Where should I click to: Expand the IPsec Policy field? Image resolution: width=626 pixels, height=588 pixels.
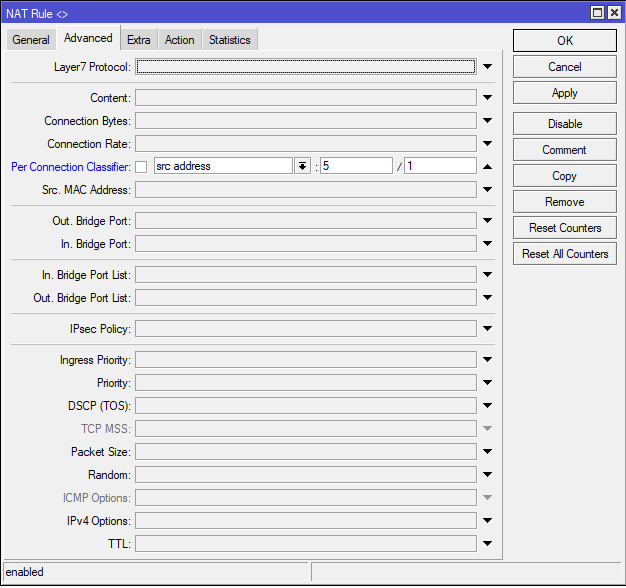pyautogui.click(x=487, y=329)
